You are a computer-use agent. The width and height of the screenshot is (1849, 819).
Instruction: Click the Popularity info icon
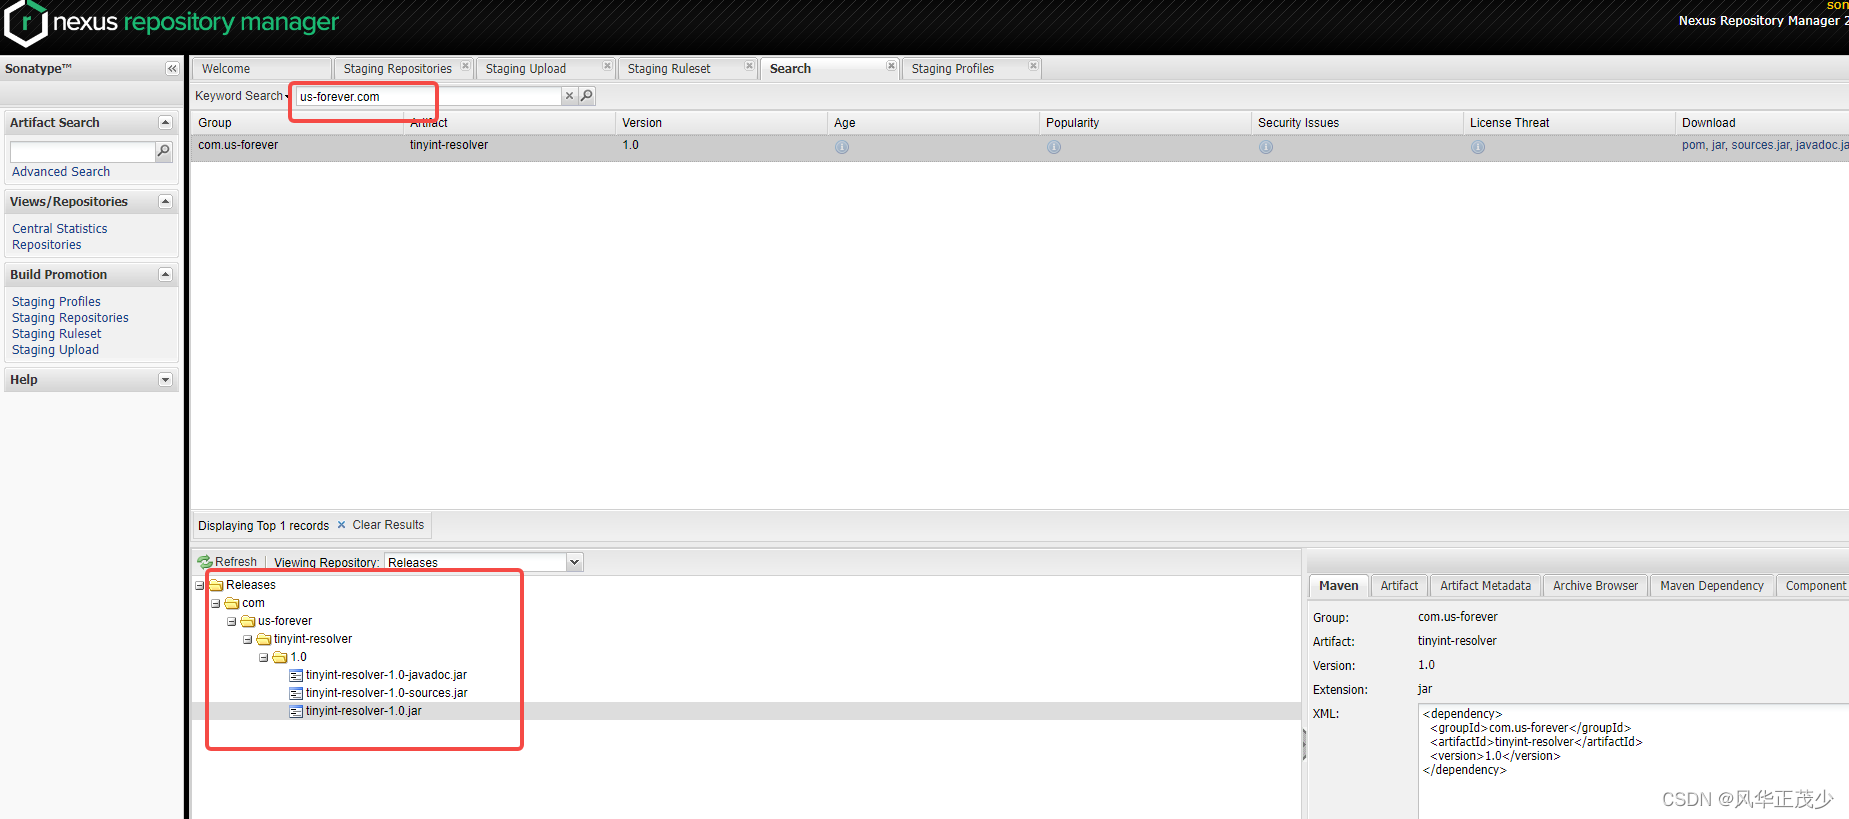tap(1054, 147)
